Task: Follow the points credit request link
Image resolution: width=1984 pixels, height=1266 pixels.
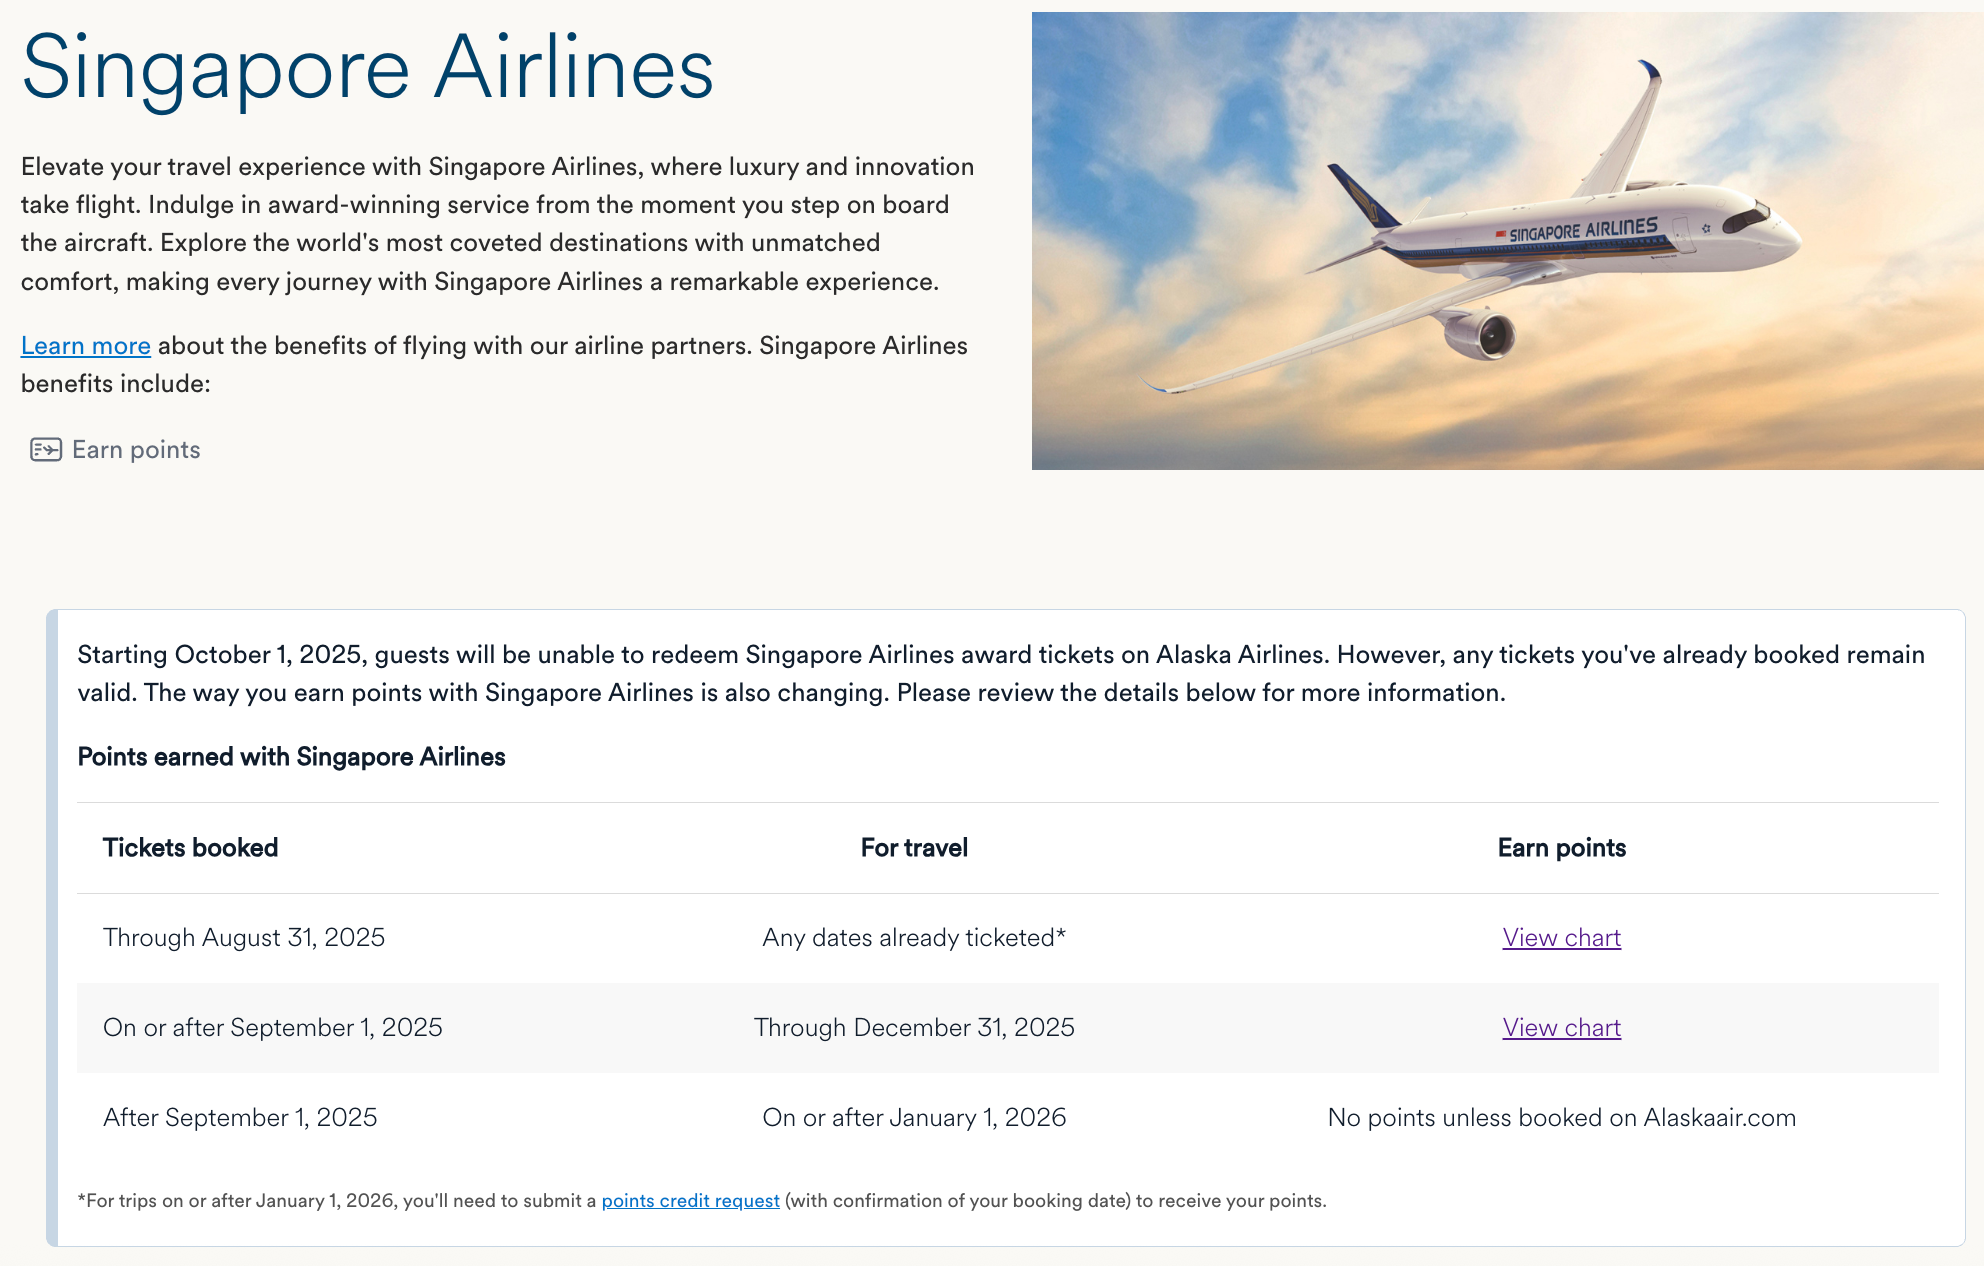Action: 690,1201
